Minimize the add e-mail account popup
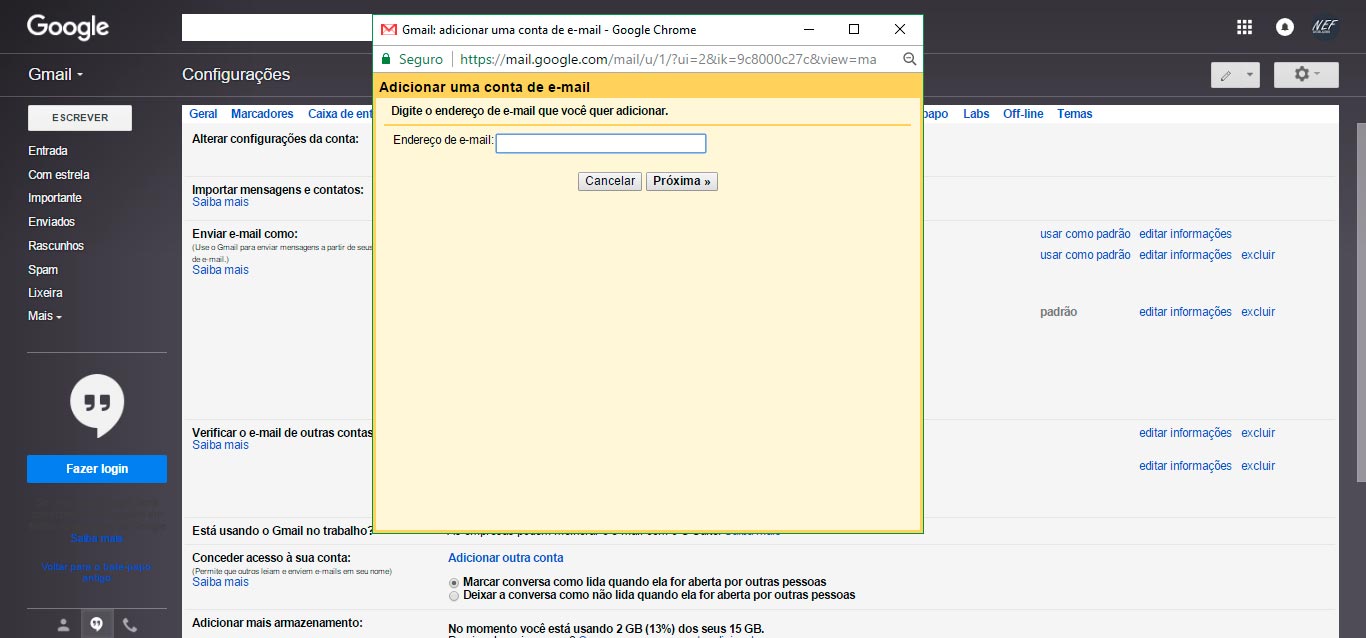Image resolution: width=1366 pixels, height=638 pixels. [808, 29]
